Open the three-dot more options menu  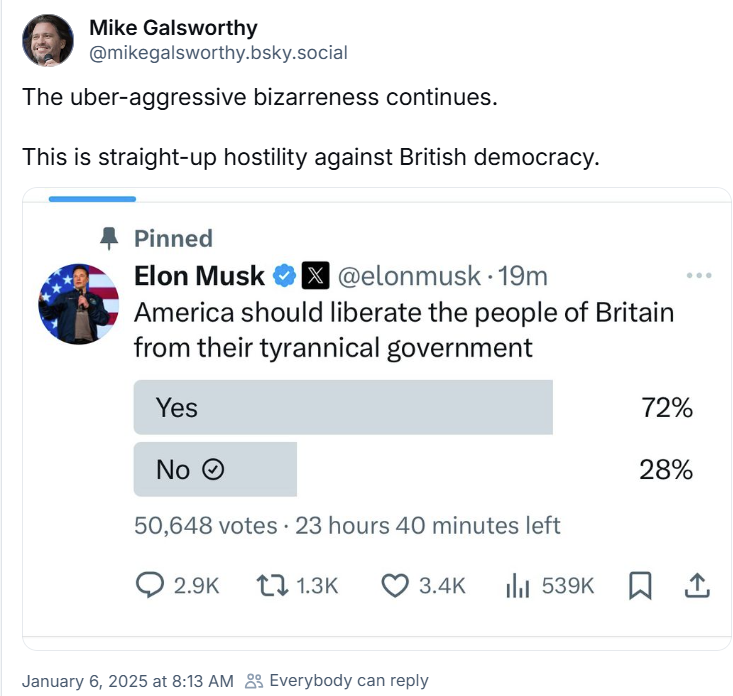pyautogui.click(x=699, y=275)
